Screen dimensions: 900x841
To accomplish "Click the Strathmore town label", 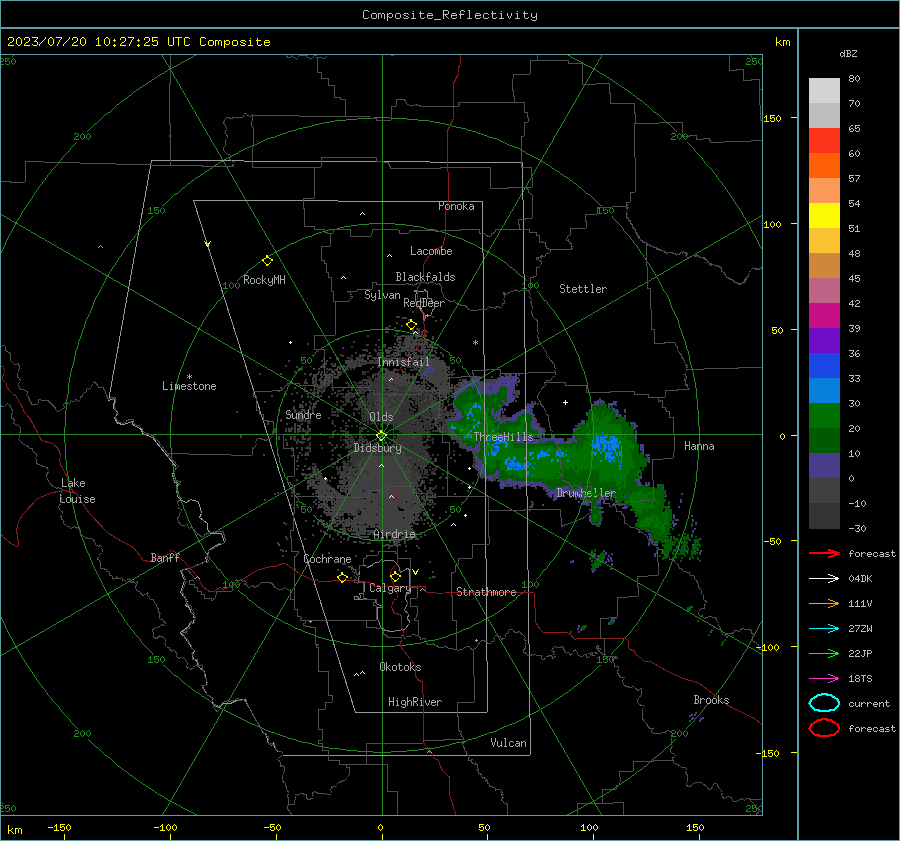I will 486,592.
